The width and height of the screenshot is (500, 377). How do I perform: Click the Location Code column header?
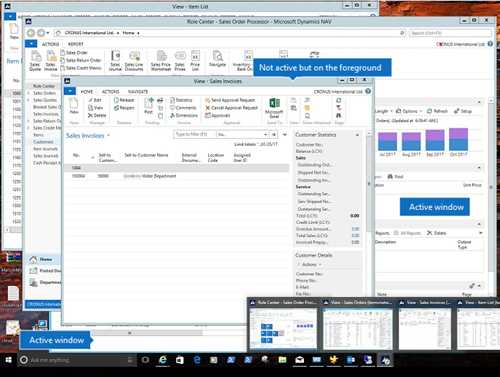pos(216,157)
